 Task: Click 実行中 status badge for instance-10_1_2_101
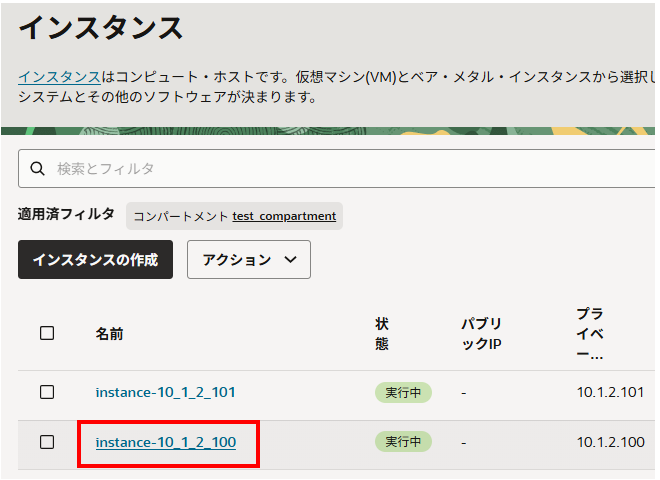[x=403, y=392]
